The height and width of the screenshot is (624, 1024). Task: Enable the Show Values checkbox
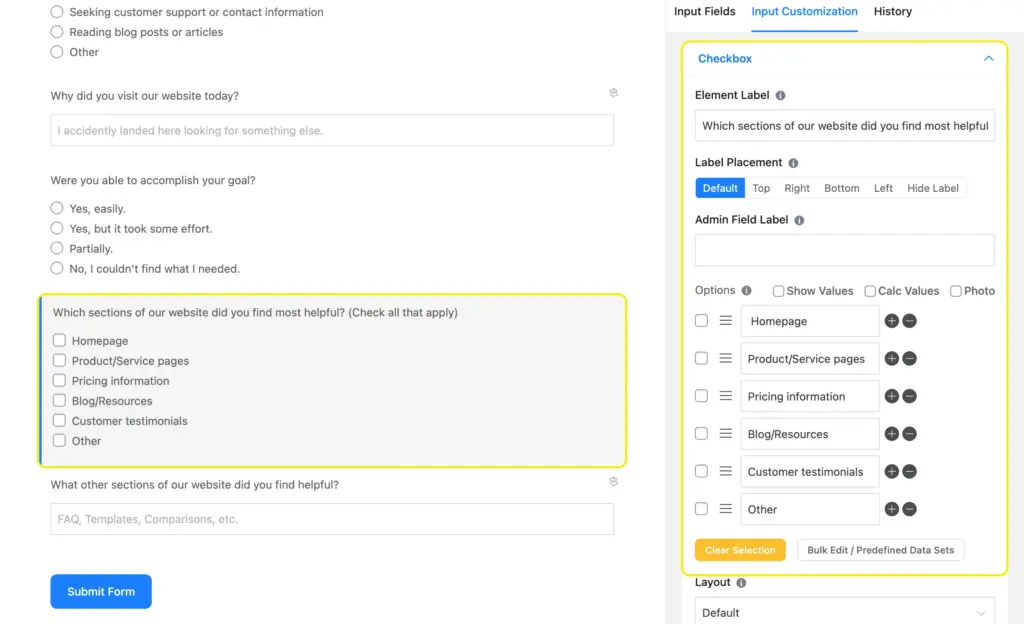pos(777,290)
